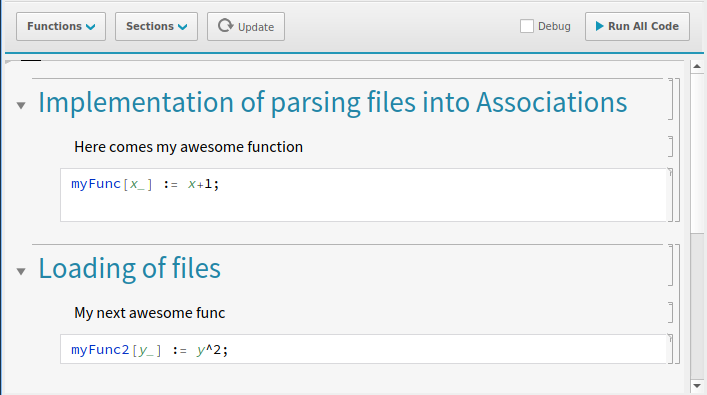The image size is (707, 395).
Task: Click the play icon in Run All Code
Action: tap(599, 26)
